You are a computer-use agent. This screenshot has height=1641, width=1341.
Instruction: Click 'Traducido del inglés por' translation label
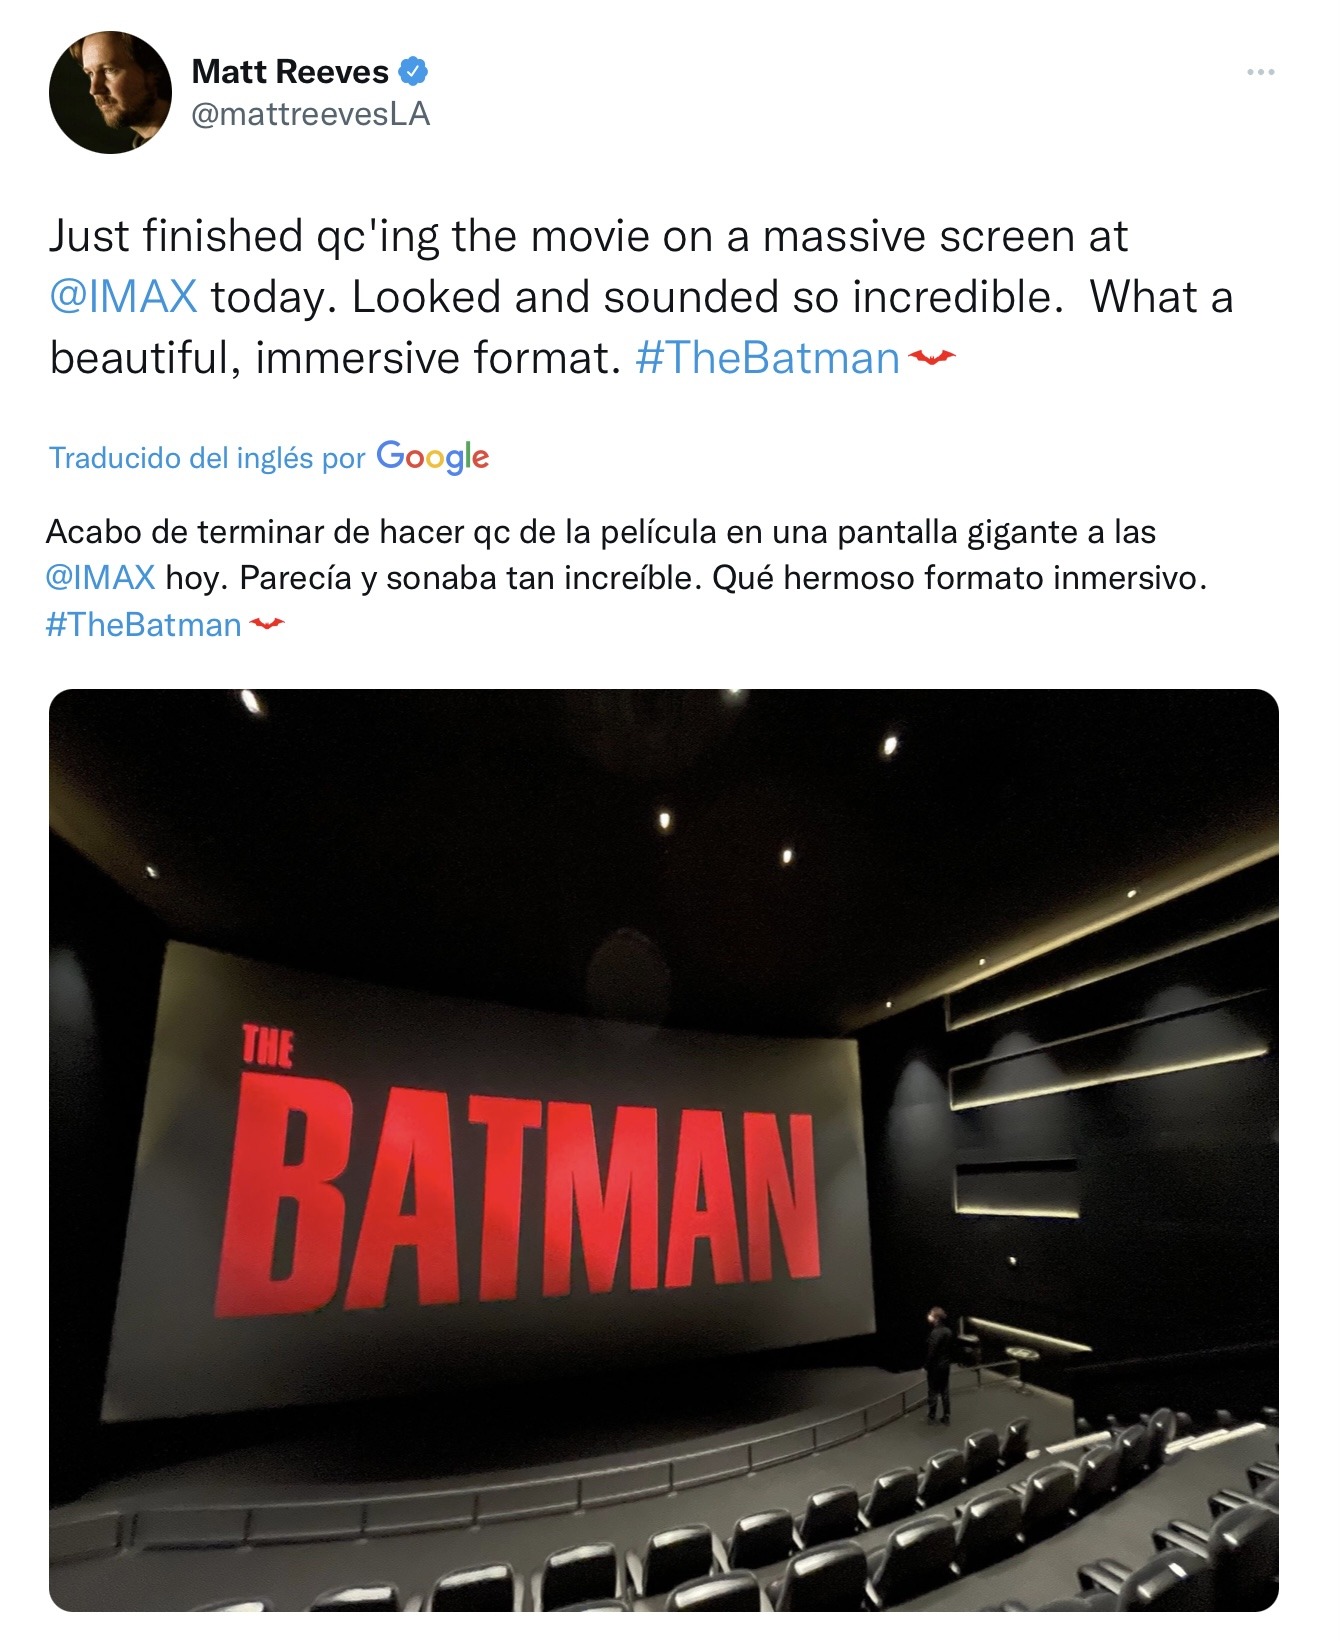click(x=207, y=458)
